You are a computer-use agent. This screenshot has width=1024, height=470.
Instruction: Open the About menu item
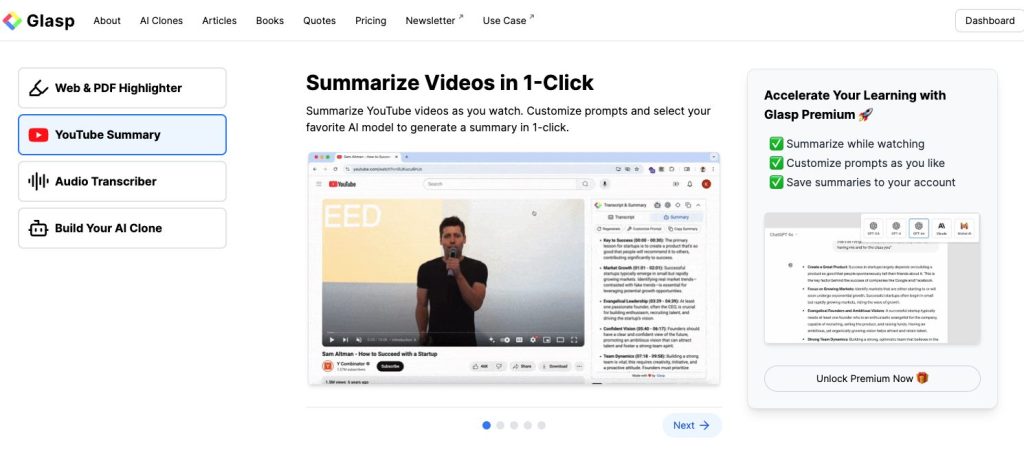pyautogui.click(x=107, y=21)
